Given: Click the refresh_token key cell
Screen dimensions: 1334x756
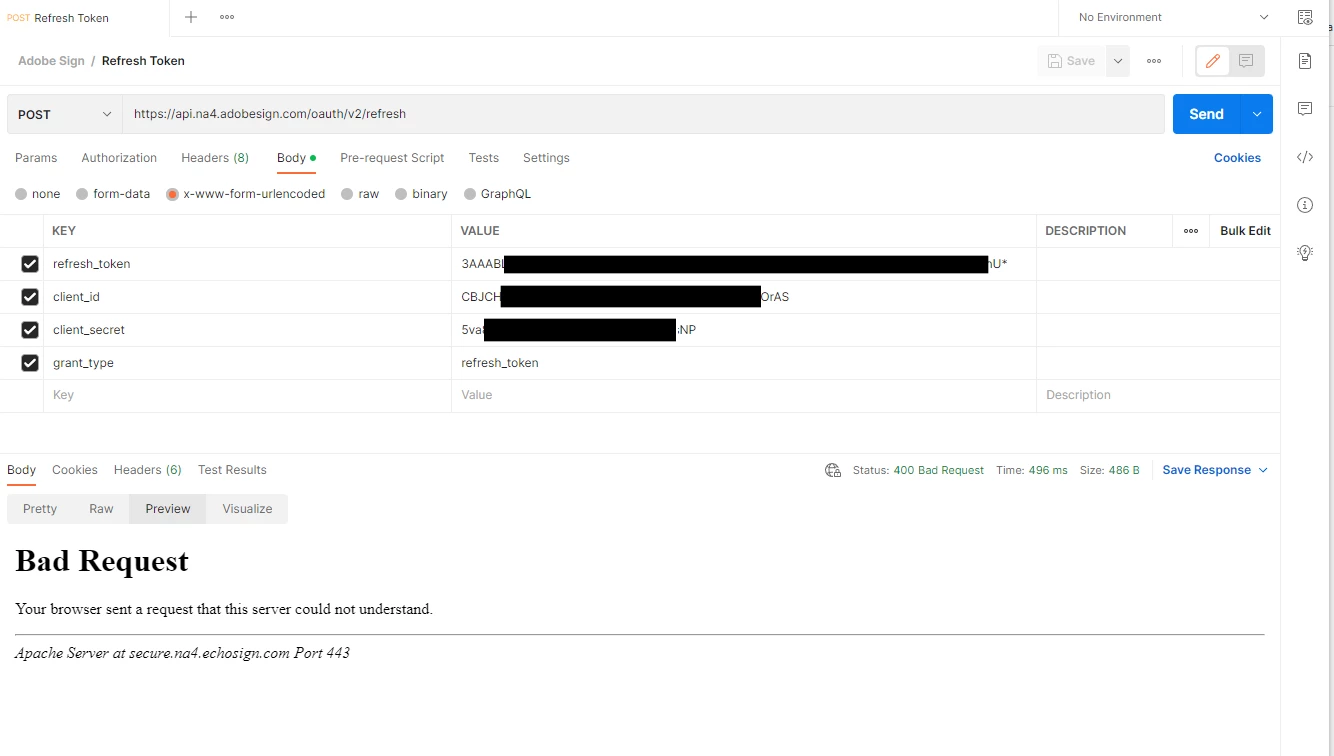Looking at the screenshot, I should [x=247, y=264].
